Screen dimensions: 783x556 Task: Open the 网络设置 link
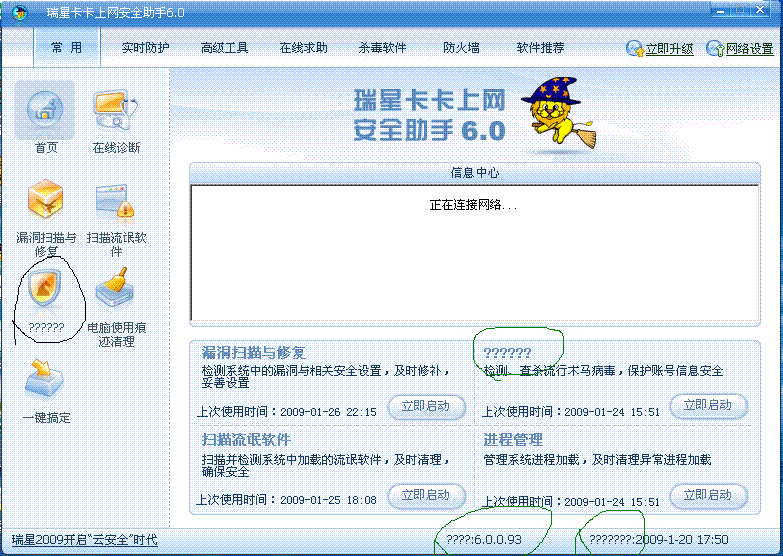coord(750,49)
